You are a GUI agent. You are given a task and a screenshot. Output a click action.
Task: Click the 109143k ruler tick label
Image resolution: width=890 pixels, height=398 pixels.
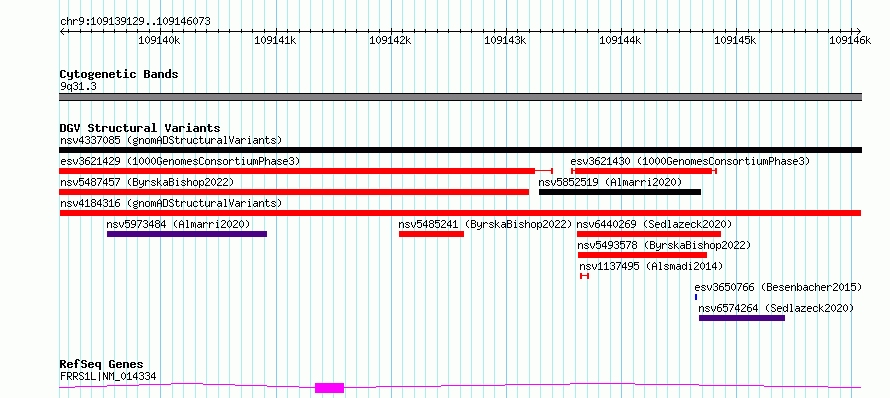tap(505, 40)
